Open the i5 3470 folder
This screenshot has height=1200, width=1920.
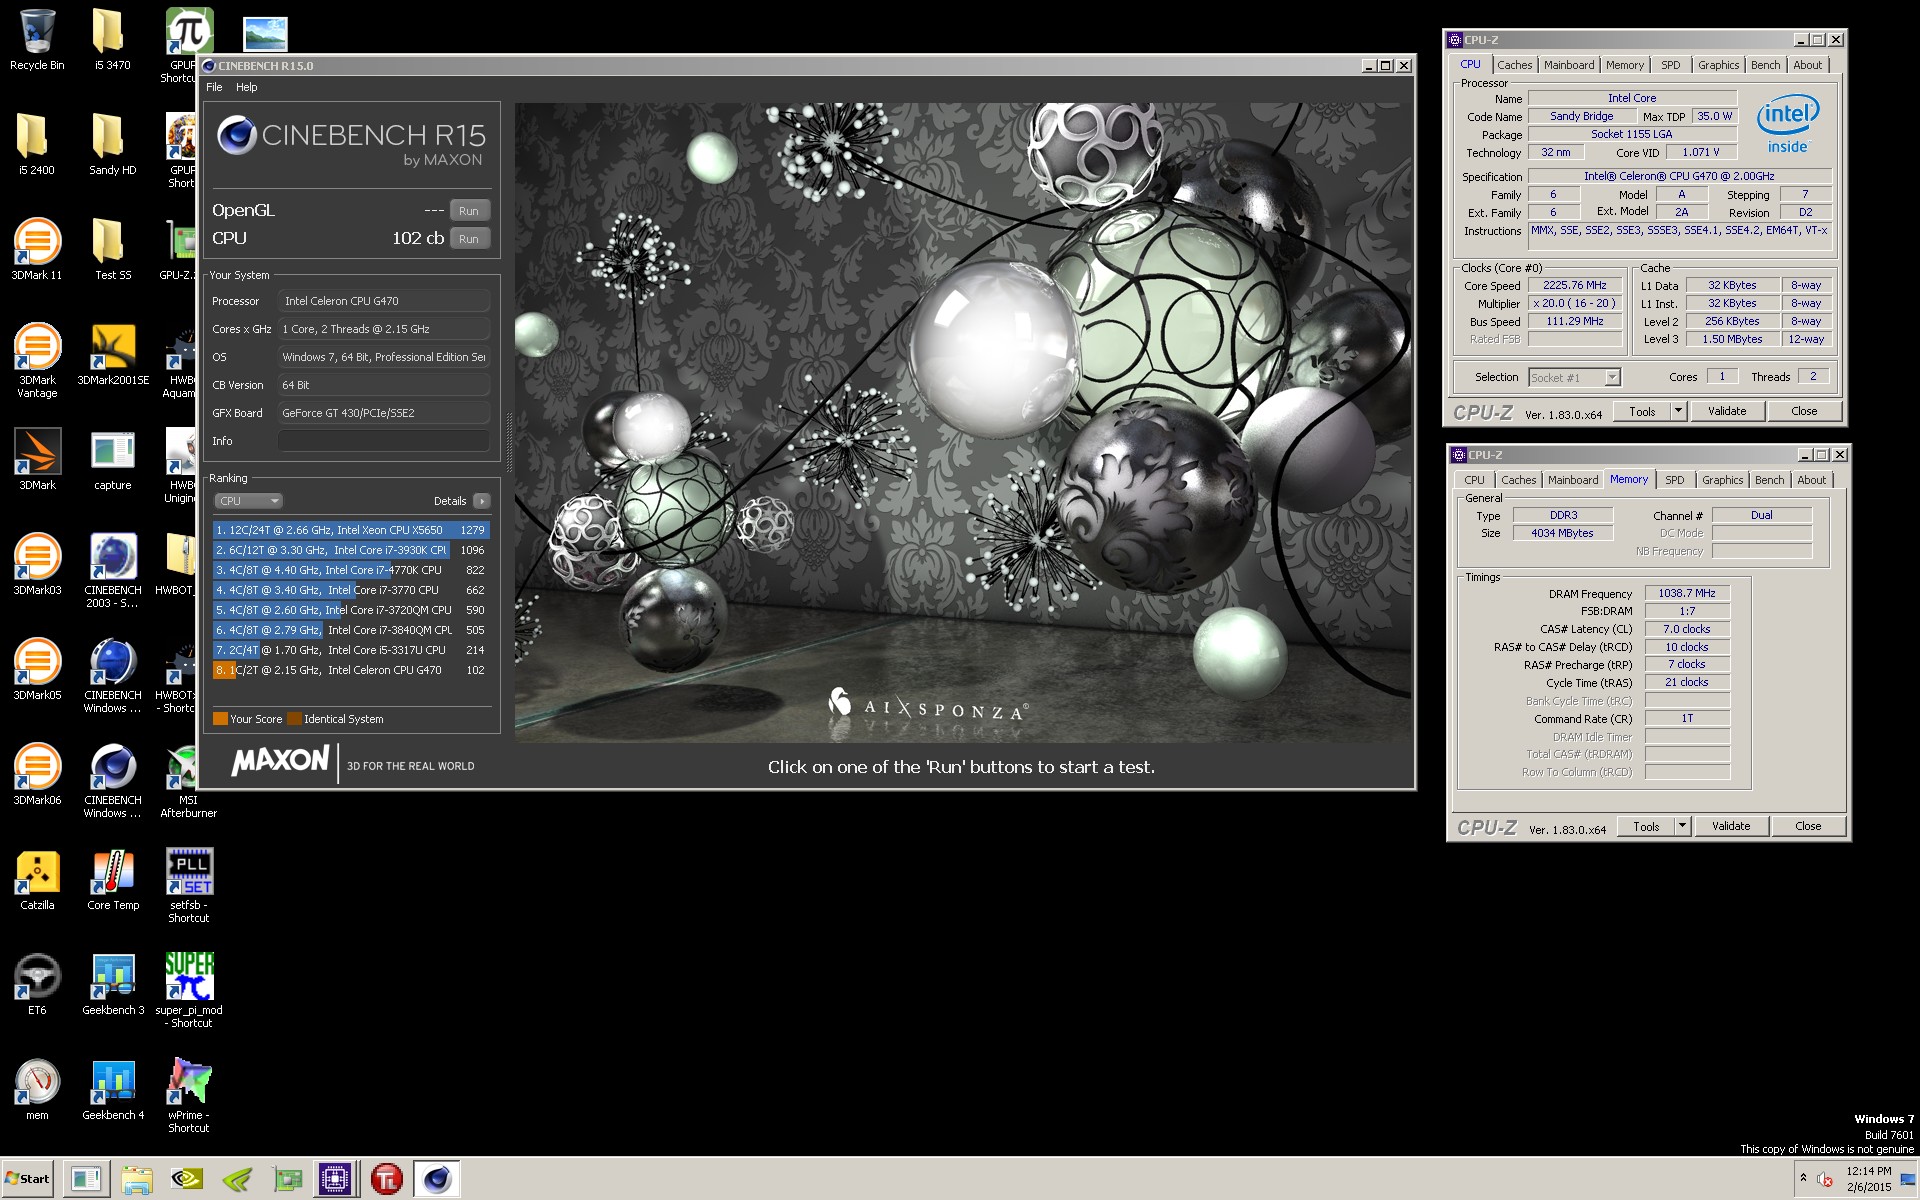[112, 40]
